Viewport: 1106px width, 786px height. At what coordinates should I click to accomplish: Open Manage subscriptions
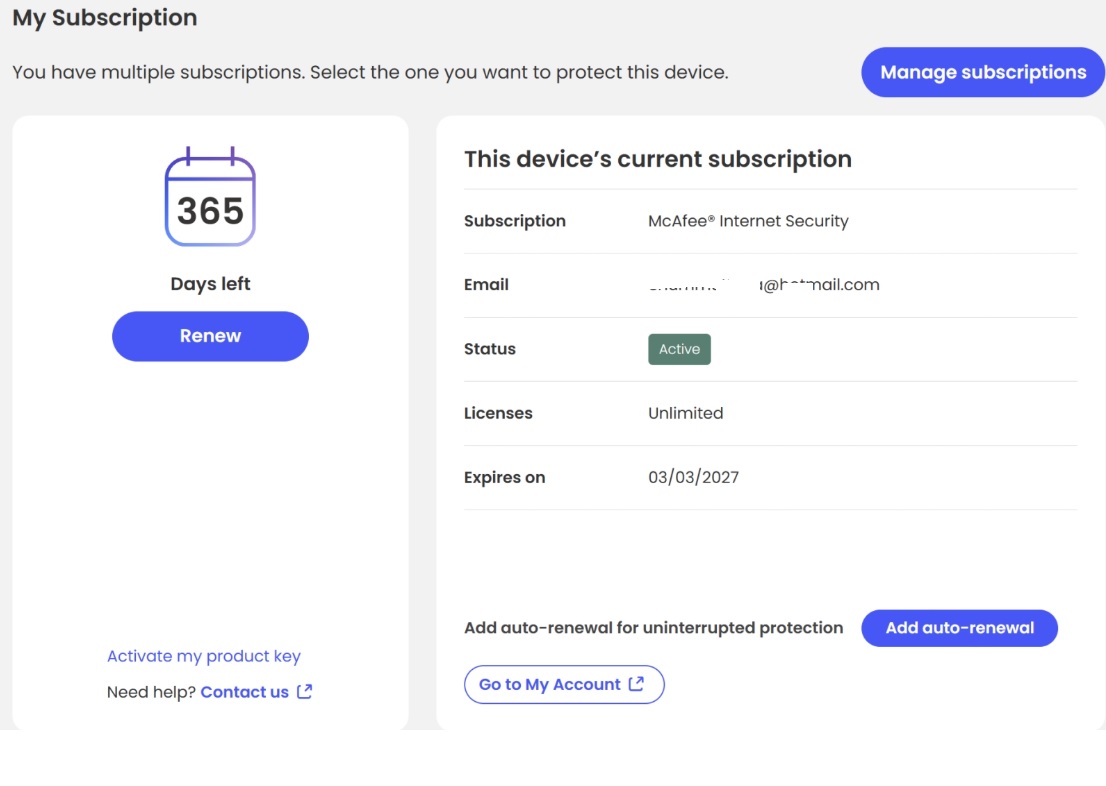982,72
